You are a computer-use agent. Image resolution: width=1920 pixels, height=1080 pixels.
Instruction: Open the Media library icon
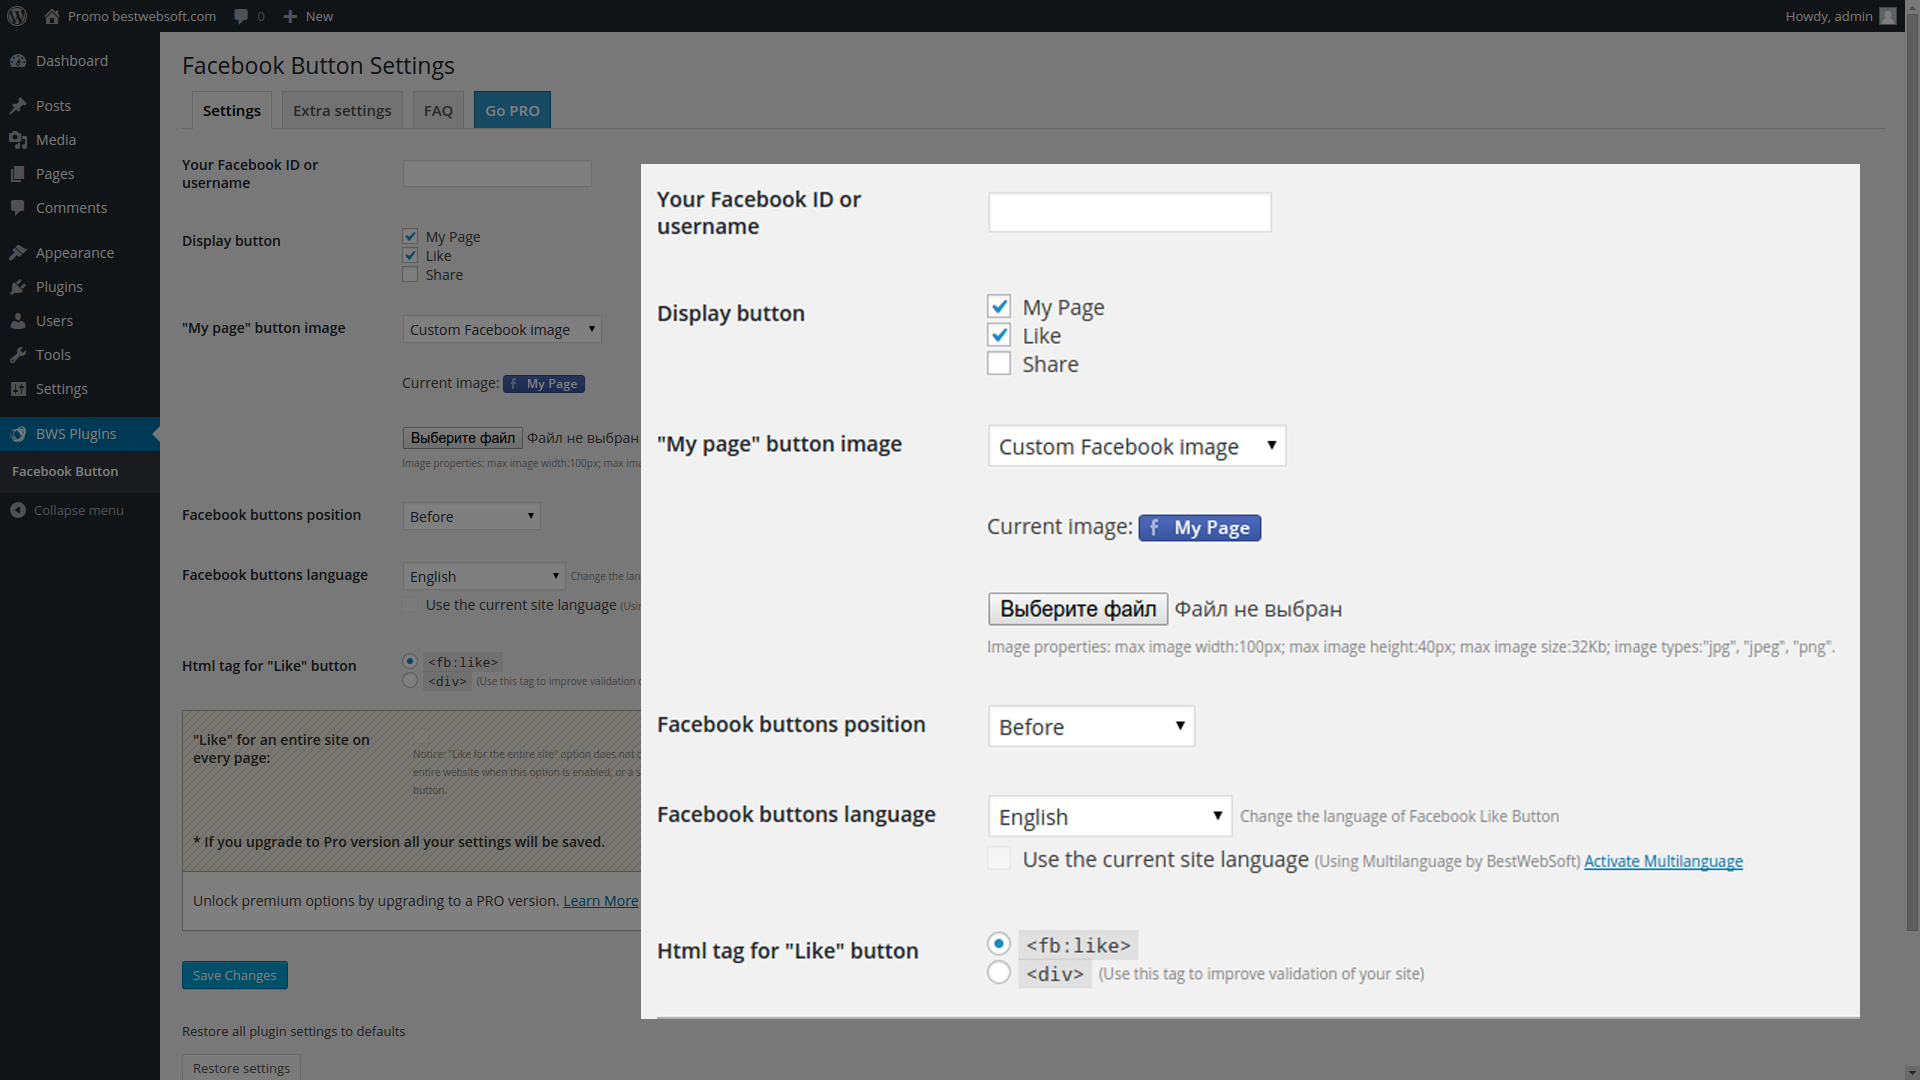pos(18,140)
